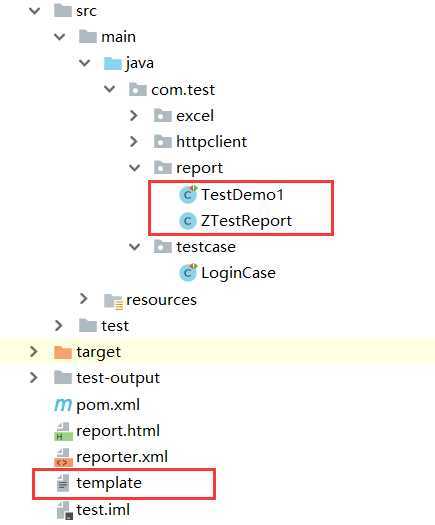Click the Maven pom.xml icon
Viewport: 435px width, 525px height.
pyautogui.click(x=63, y=405)
